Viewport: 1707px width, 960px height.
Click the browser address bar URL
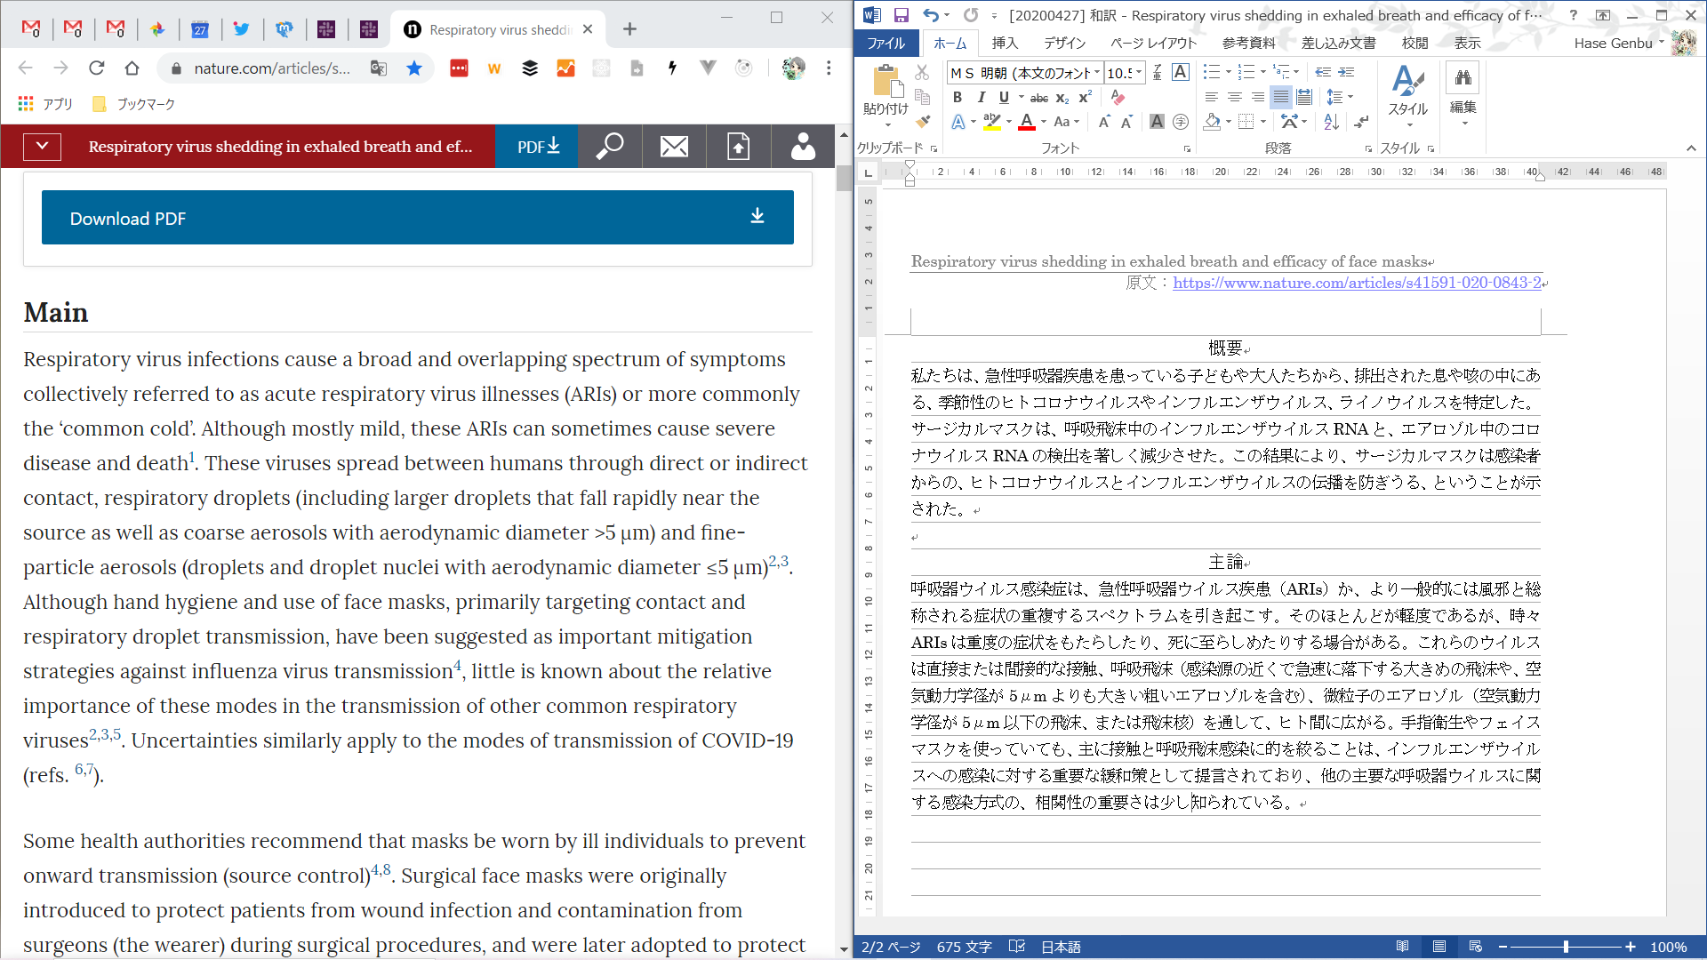[271, 68]
